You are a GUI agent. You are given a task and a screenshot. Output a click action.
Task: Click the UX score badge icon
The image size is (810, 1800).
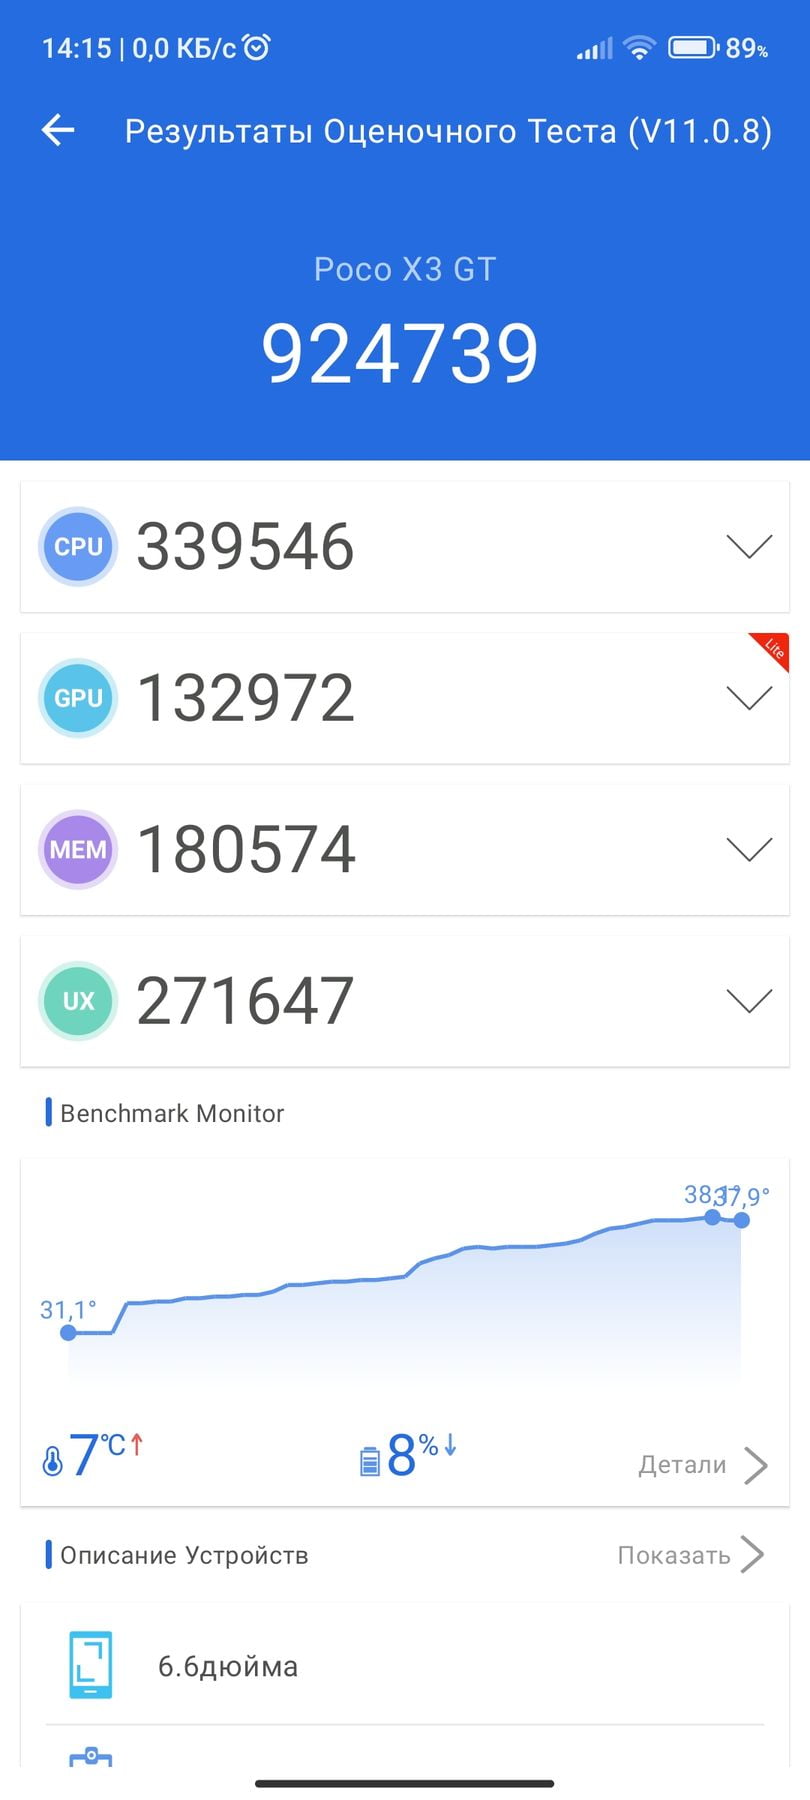coord(78,1001)
